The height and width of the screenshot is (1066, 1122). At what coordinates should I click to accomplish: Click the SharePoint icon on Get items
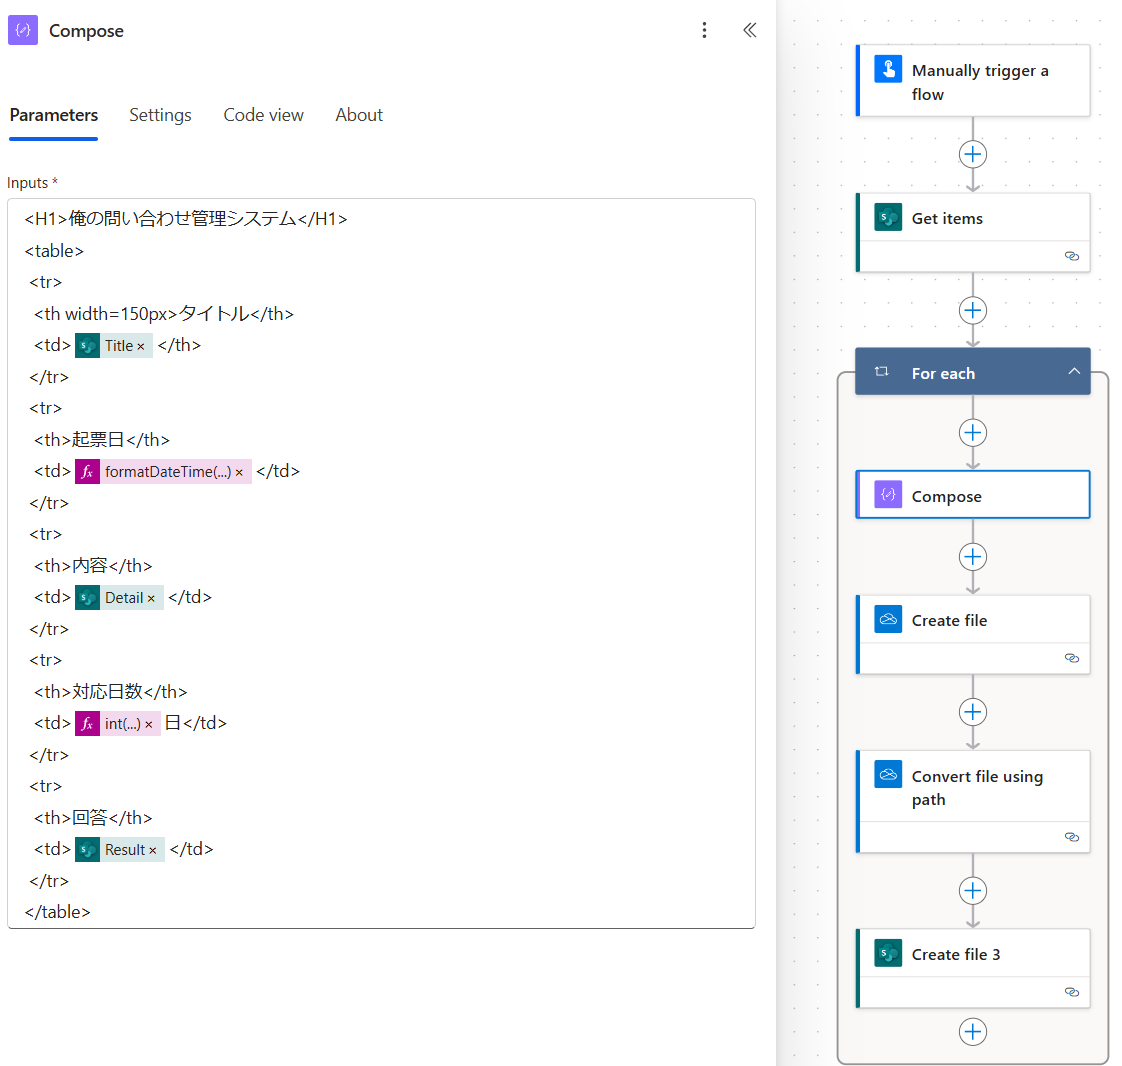tap(888, 217)
